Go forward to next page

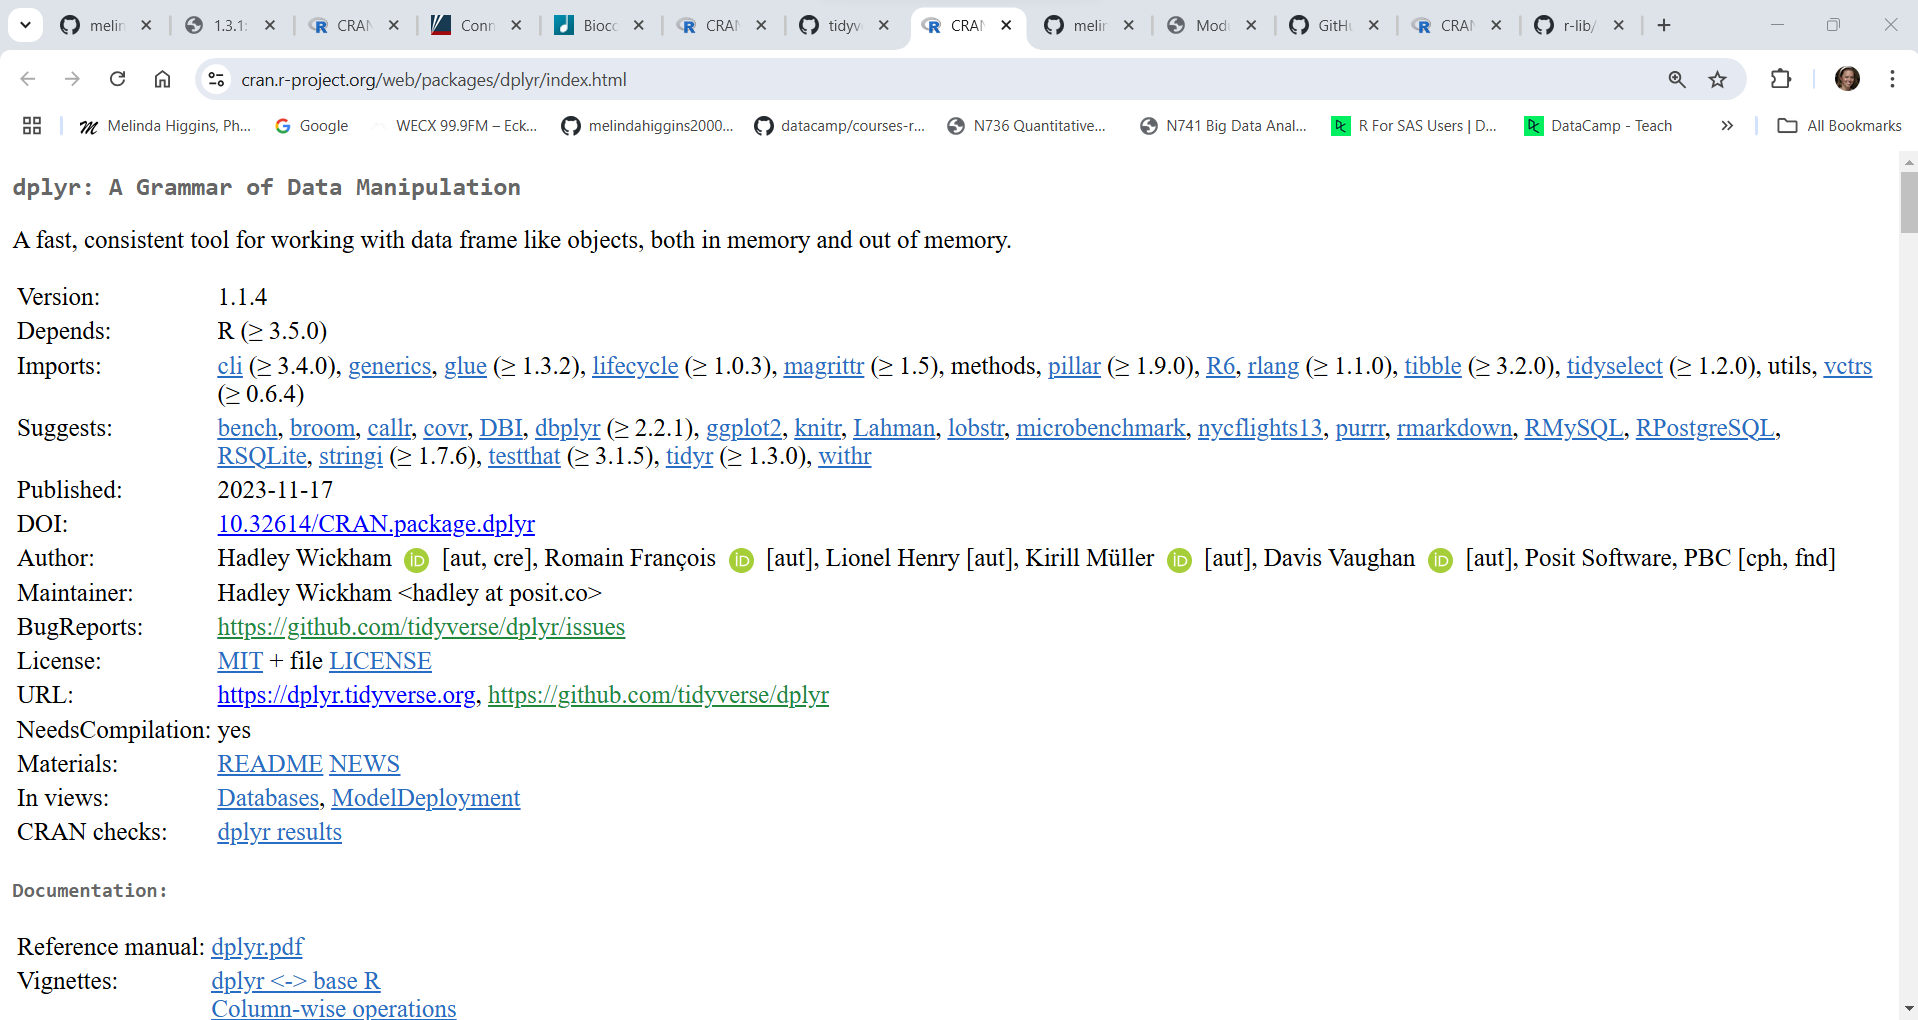(x=72, y=79)
